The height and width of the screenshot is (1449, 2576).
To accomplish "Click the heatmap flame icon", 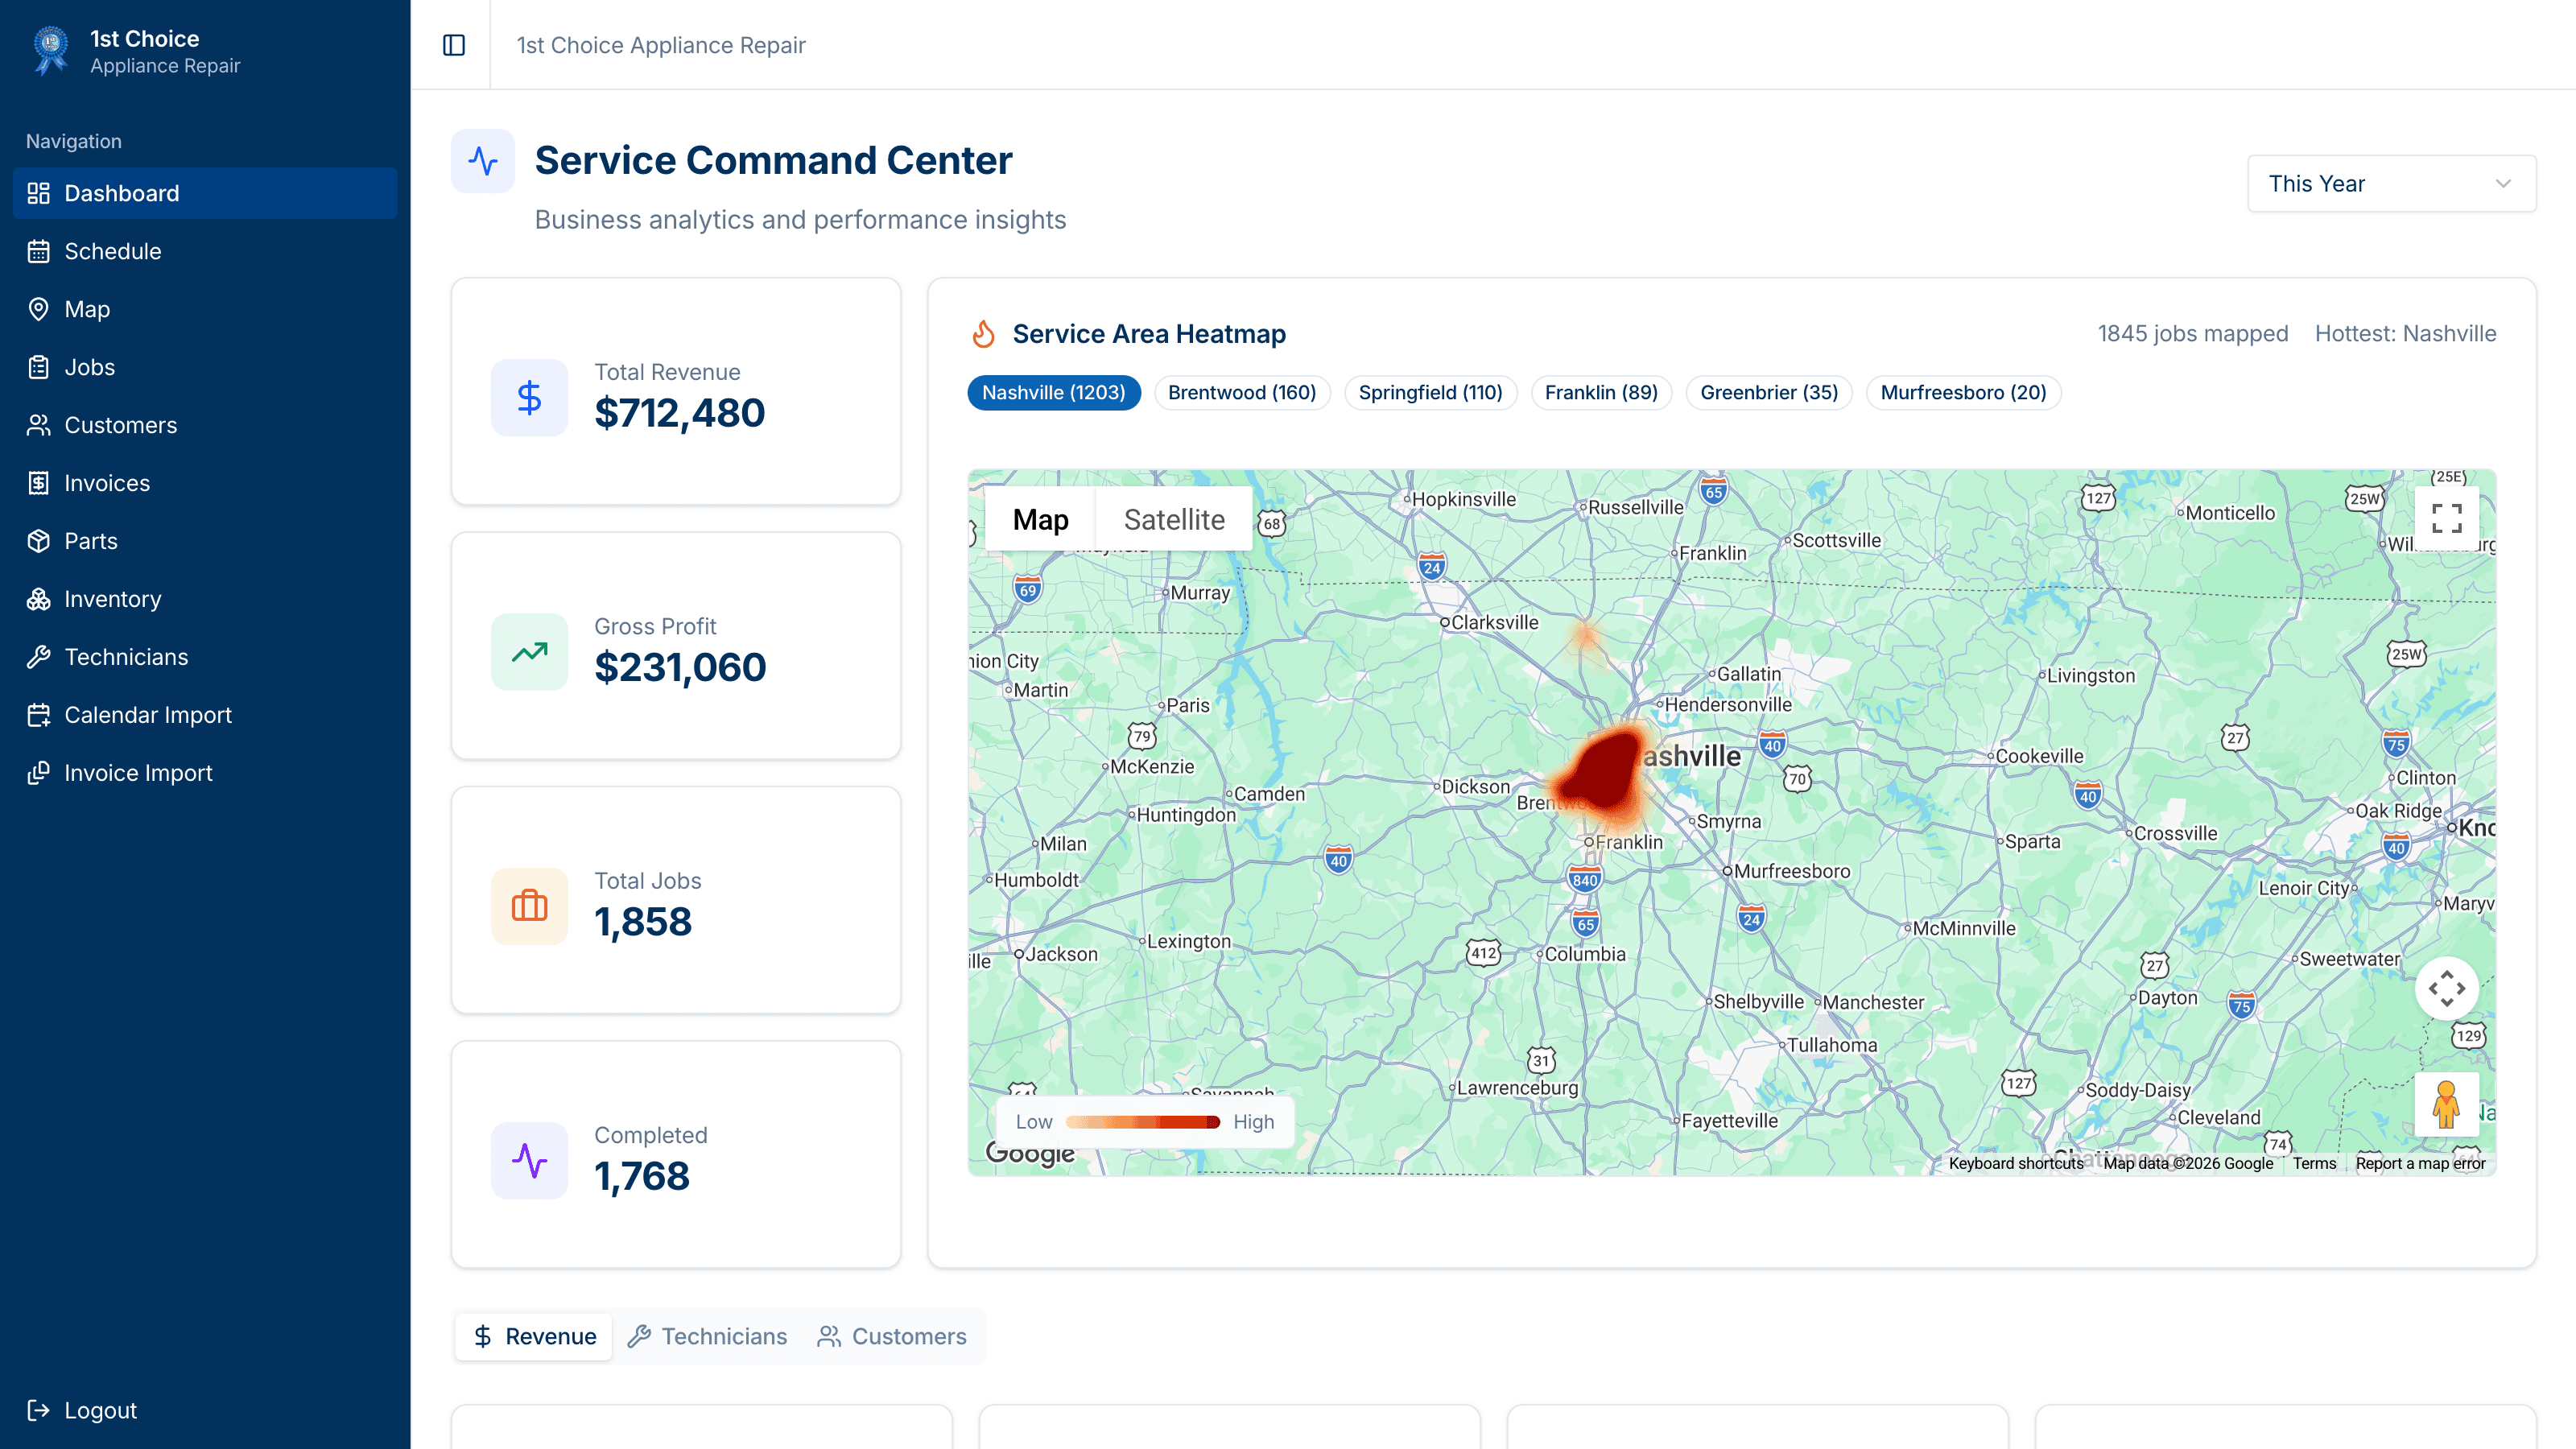I will (984, 334).
